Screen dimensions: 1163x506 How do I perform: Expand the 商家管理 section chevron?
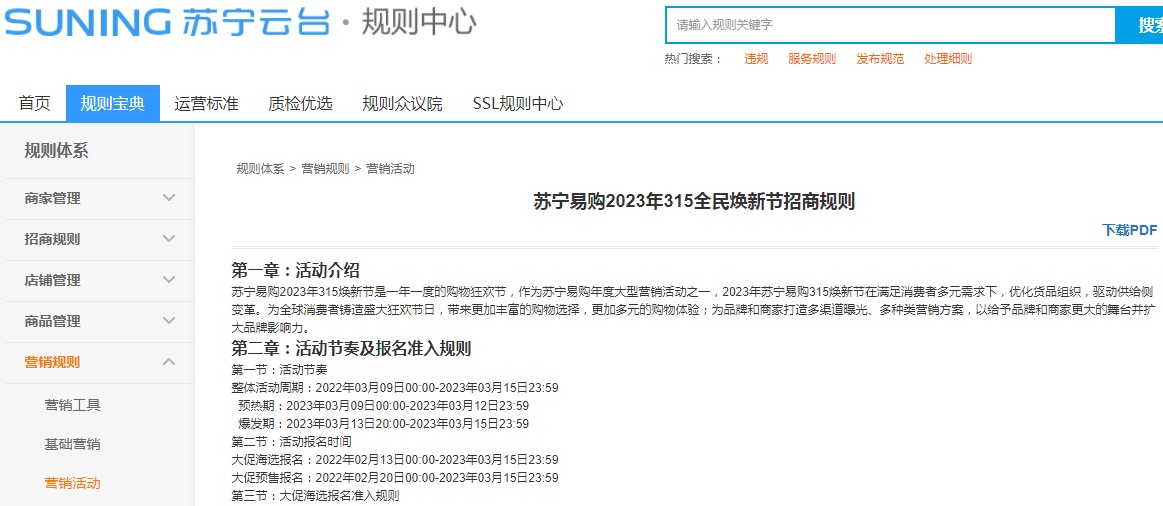(169, 198)
